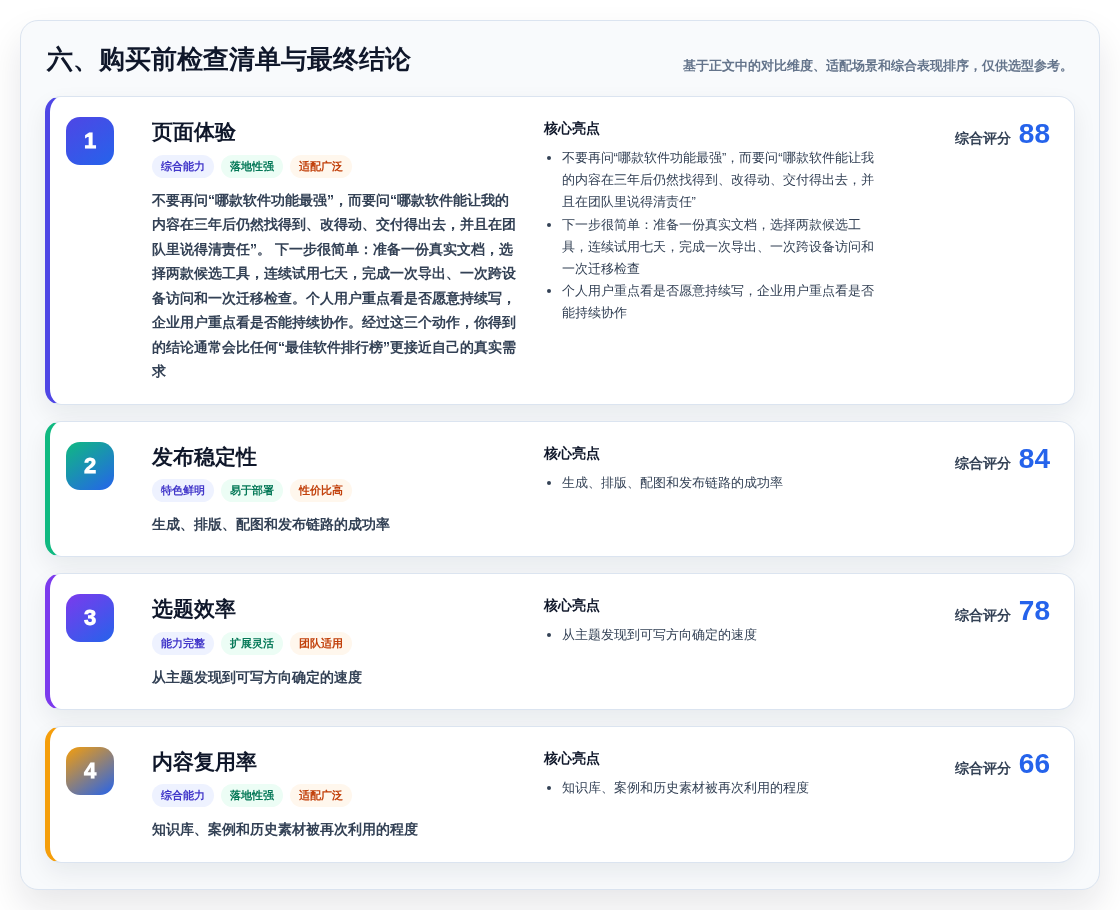
Task: Click the 页面体验 bold description paragraph
Action: point(334,286)
